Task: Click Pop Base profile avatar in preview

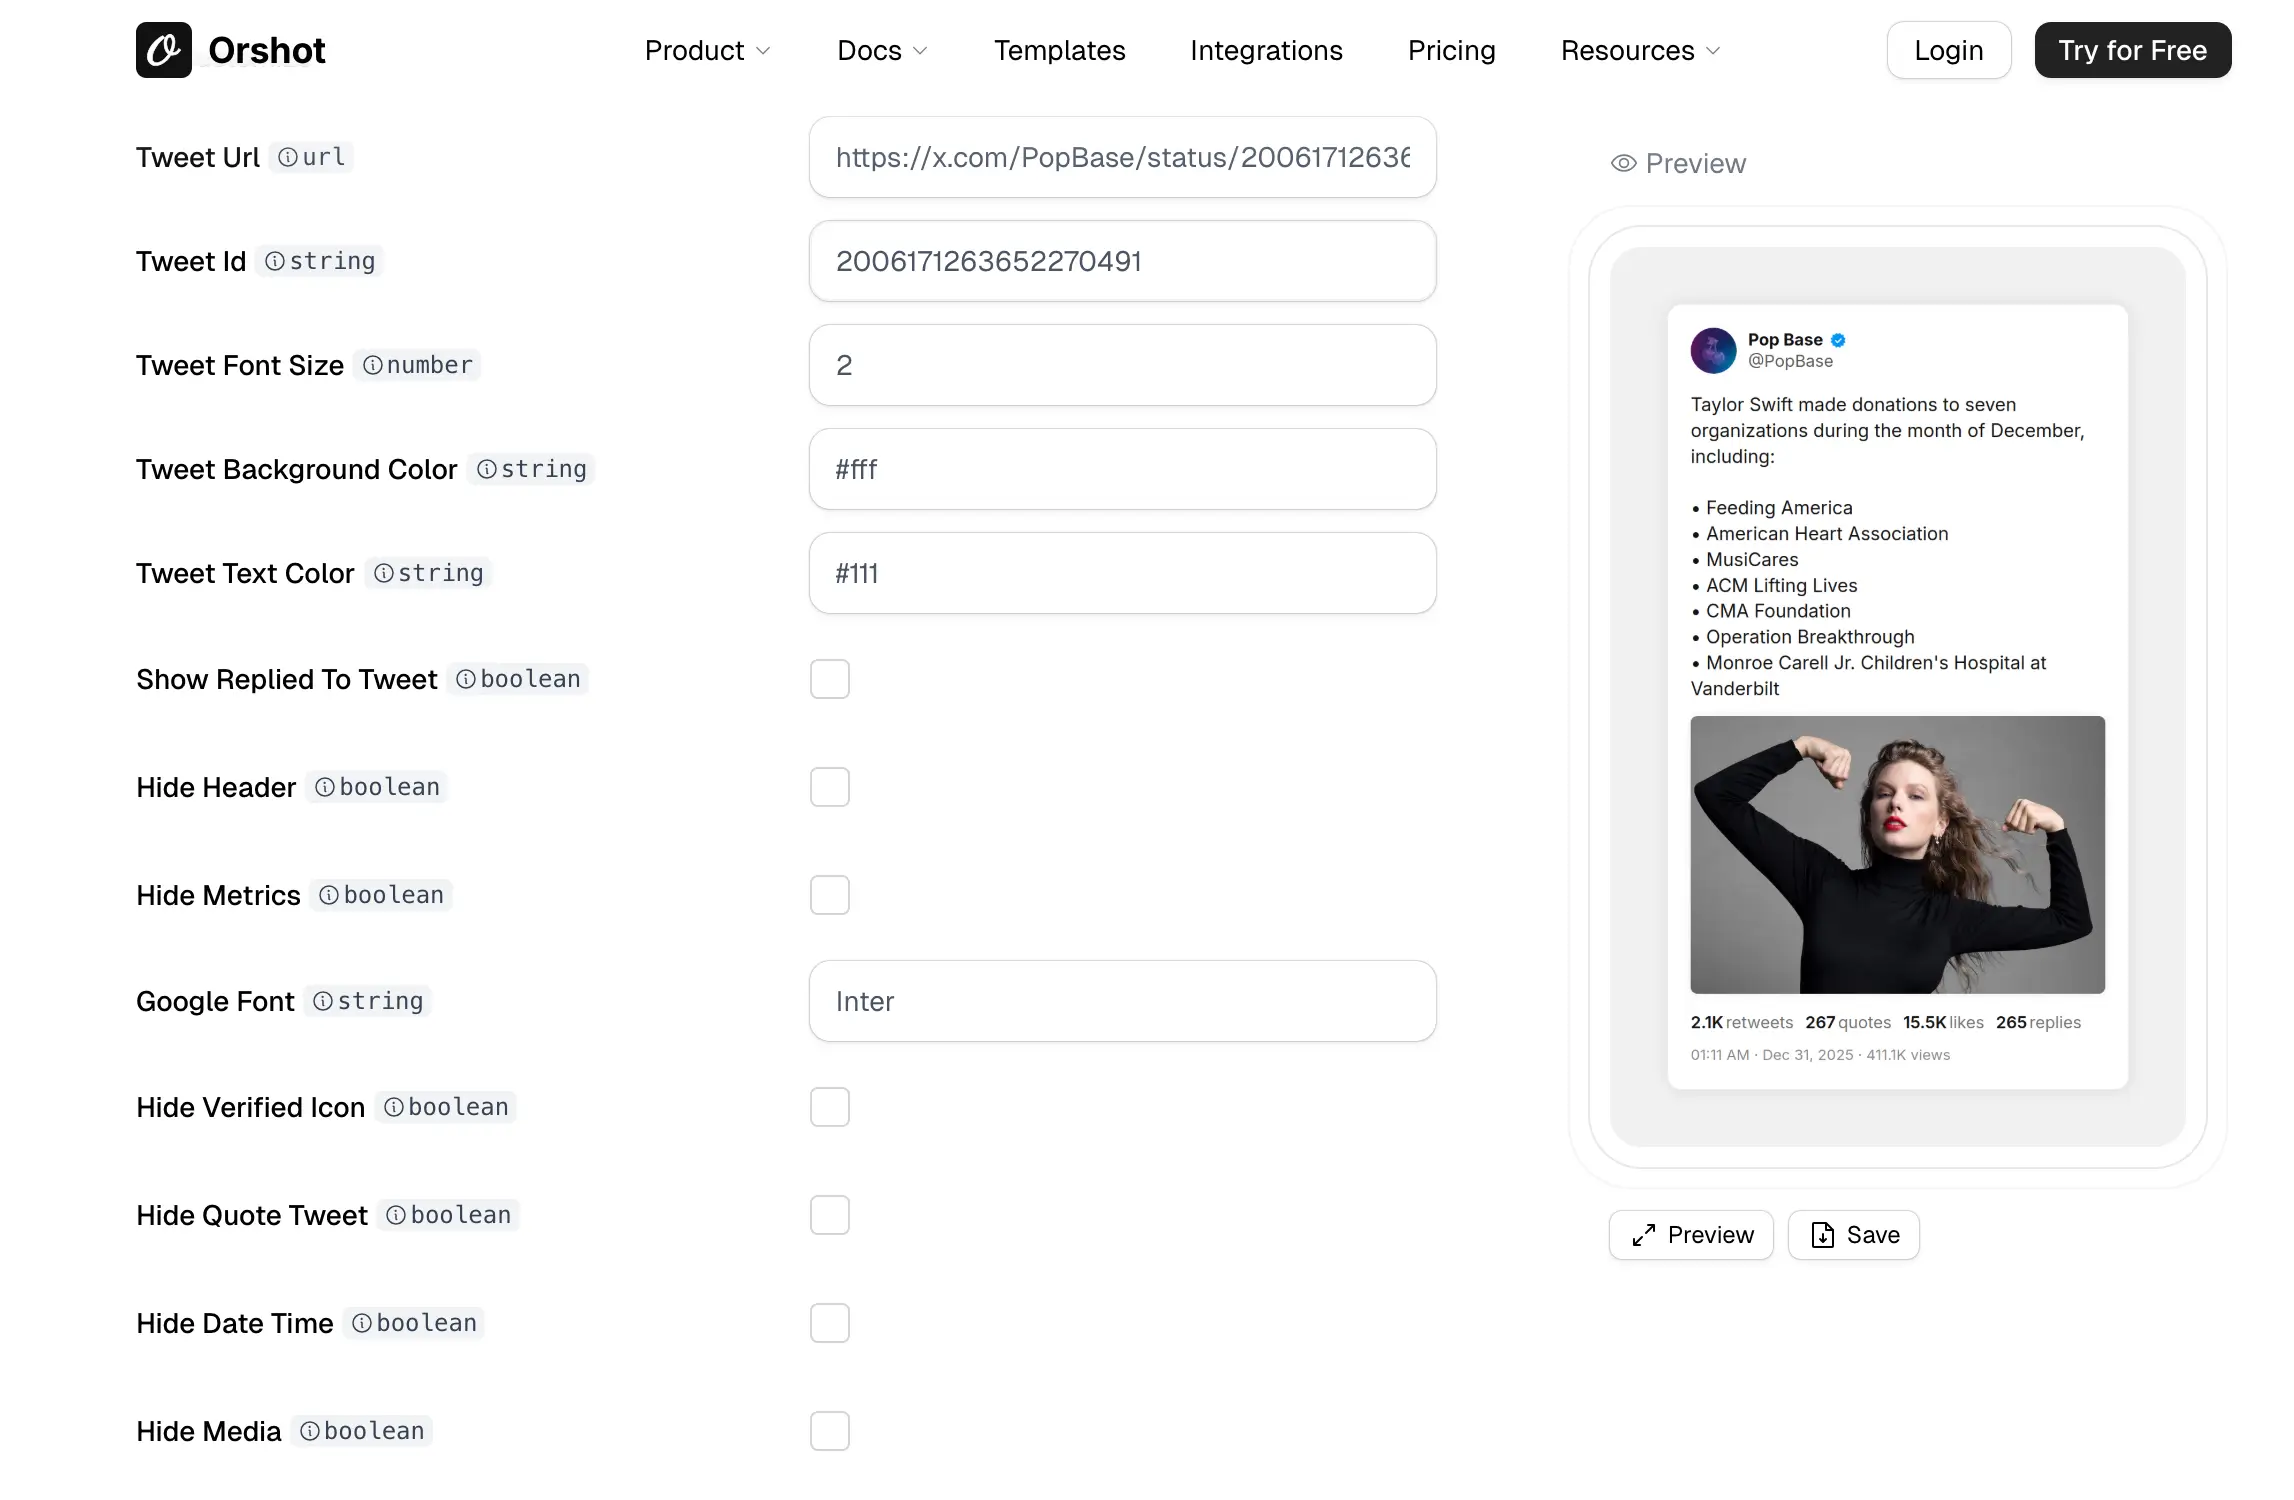Action: pos(1713,350)
